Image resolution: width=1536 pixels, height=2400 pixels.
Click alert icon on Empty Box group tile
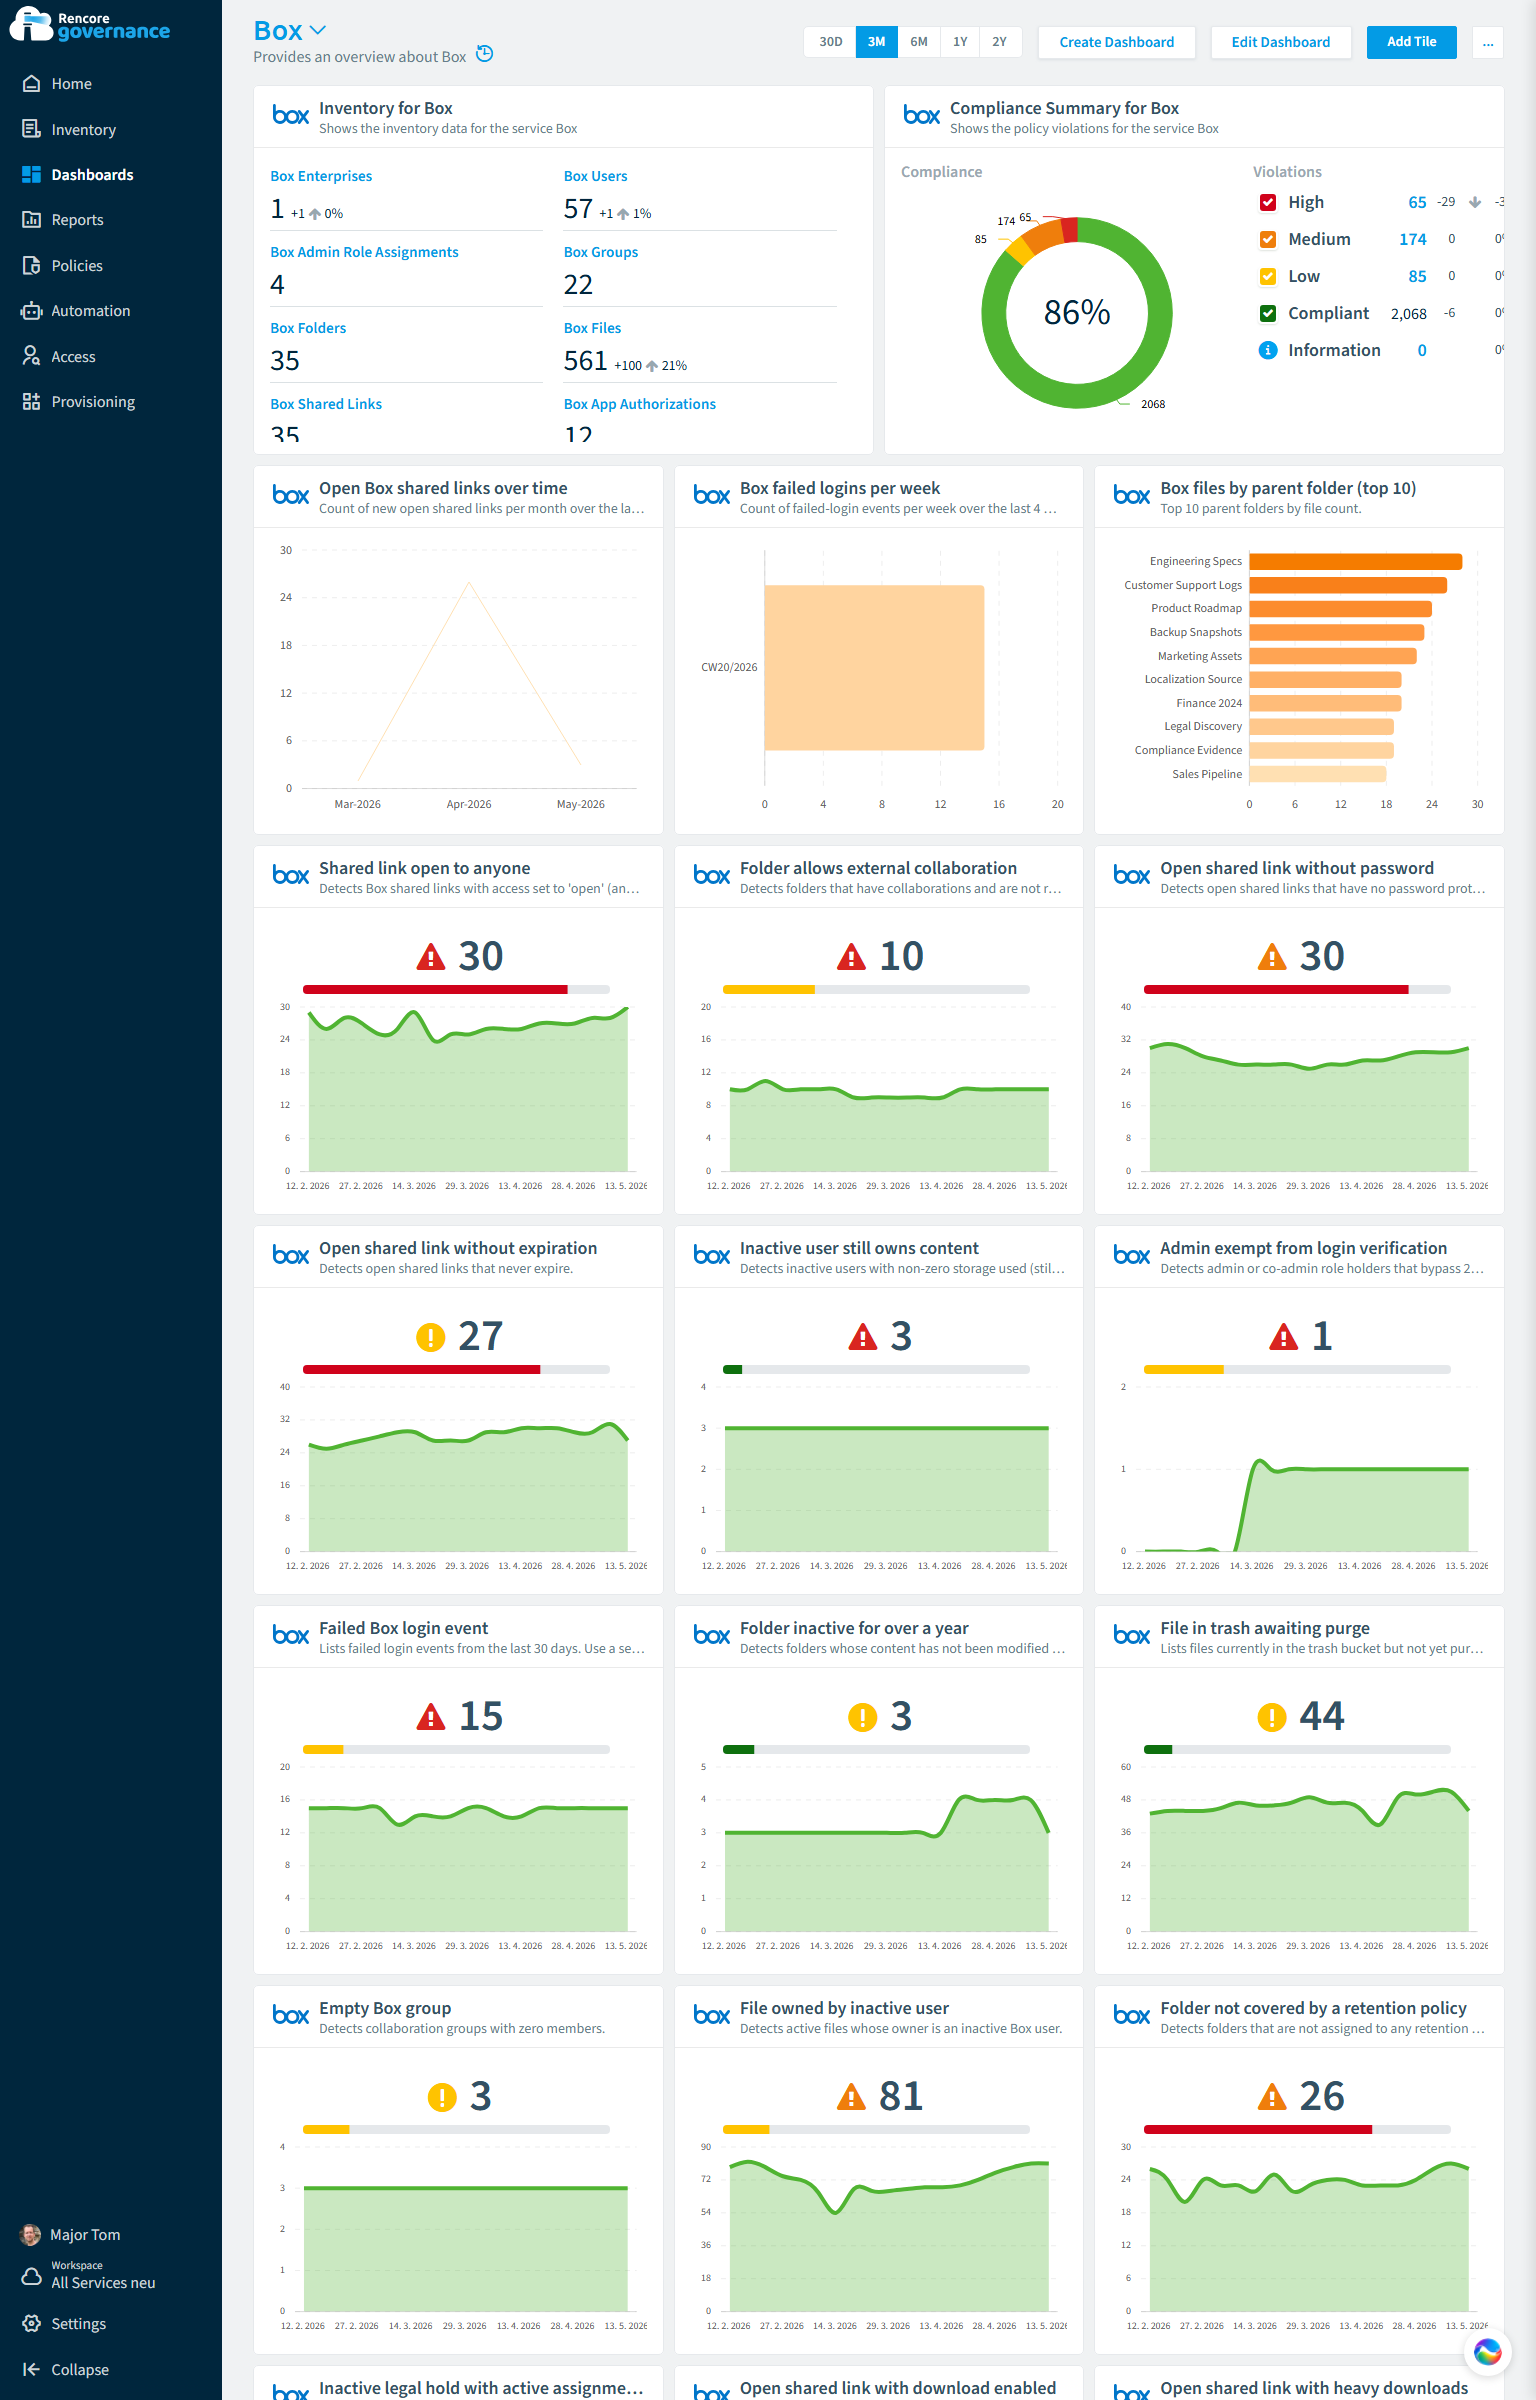[x=441, y=2097]
